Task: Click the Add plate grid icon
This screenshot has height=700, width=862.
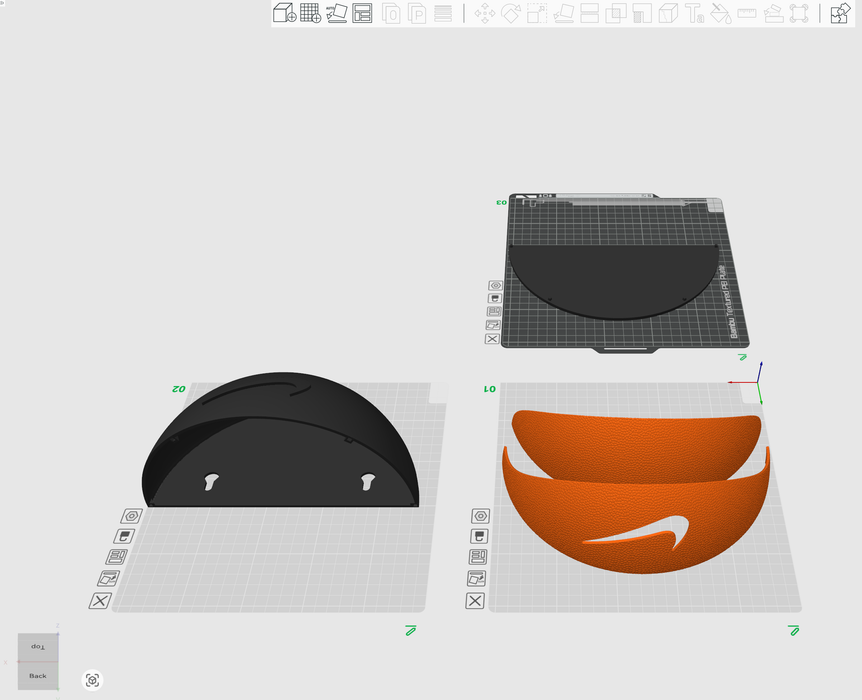Action: tap(311, 13)
